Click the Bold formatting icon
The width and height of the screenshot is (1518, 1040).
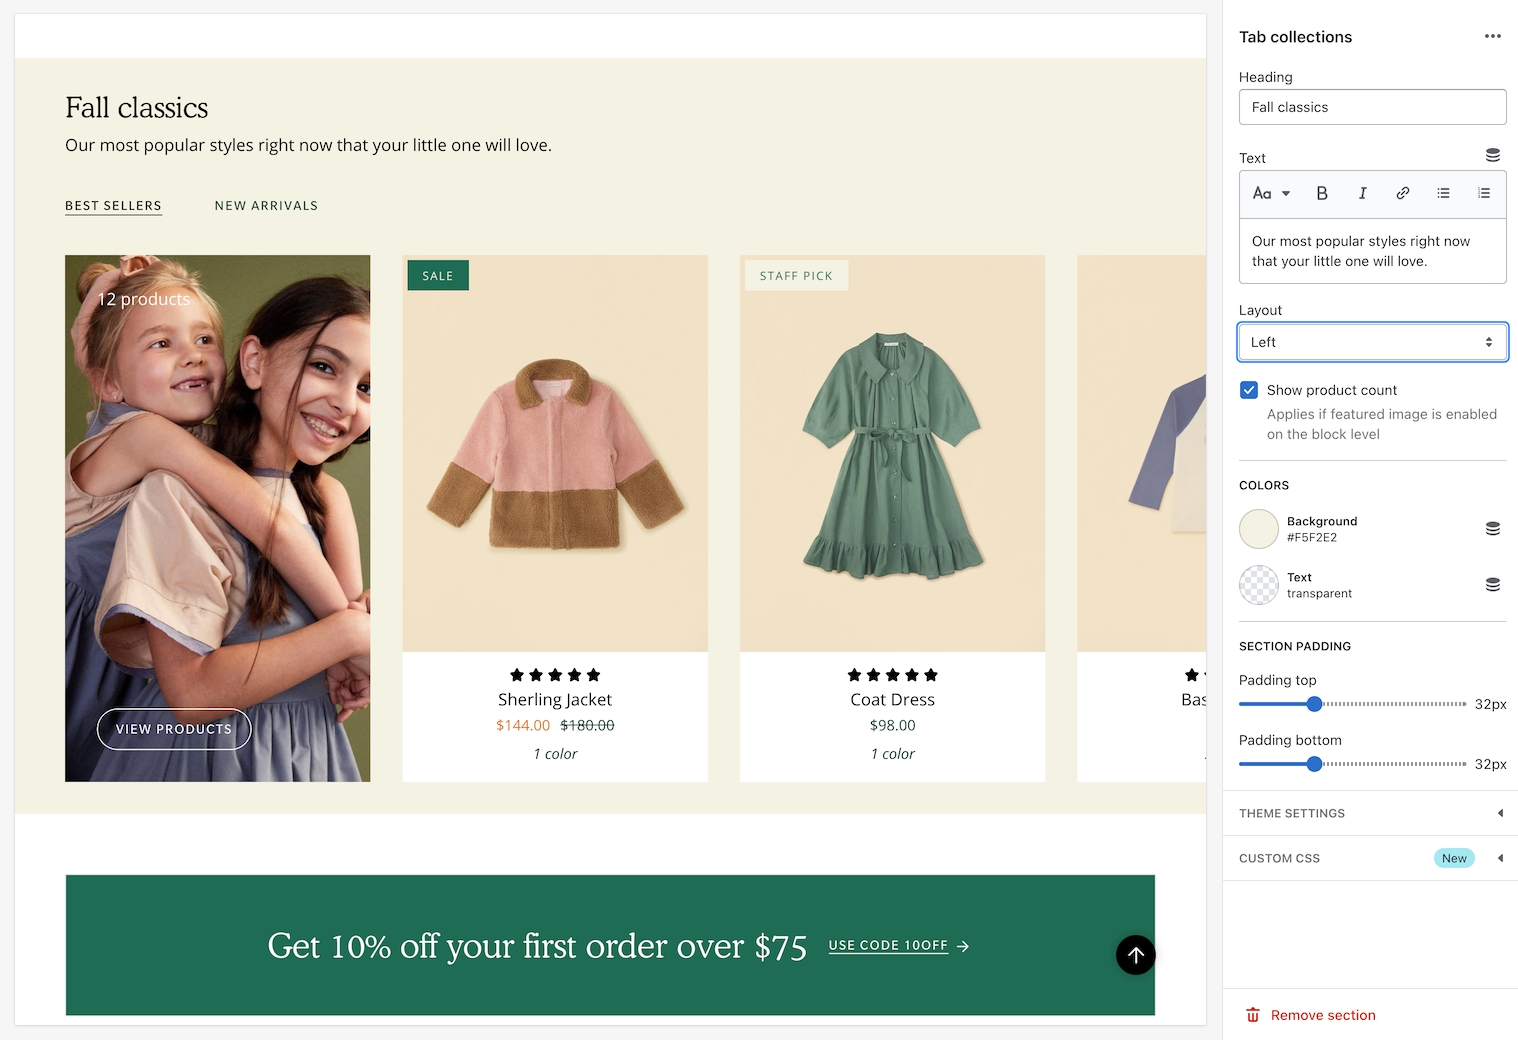click(1321, 194)
